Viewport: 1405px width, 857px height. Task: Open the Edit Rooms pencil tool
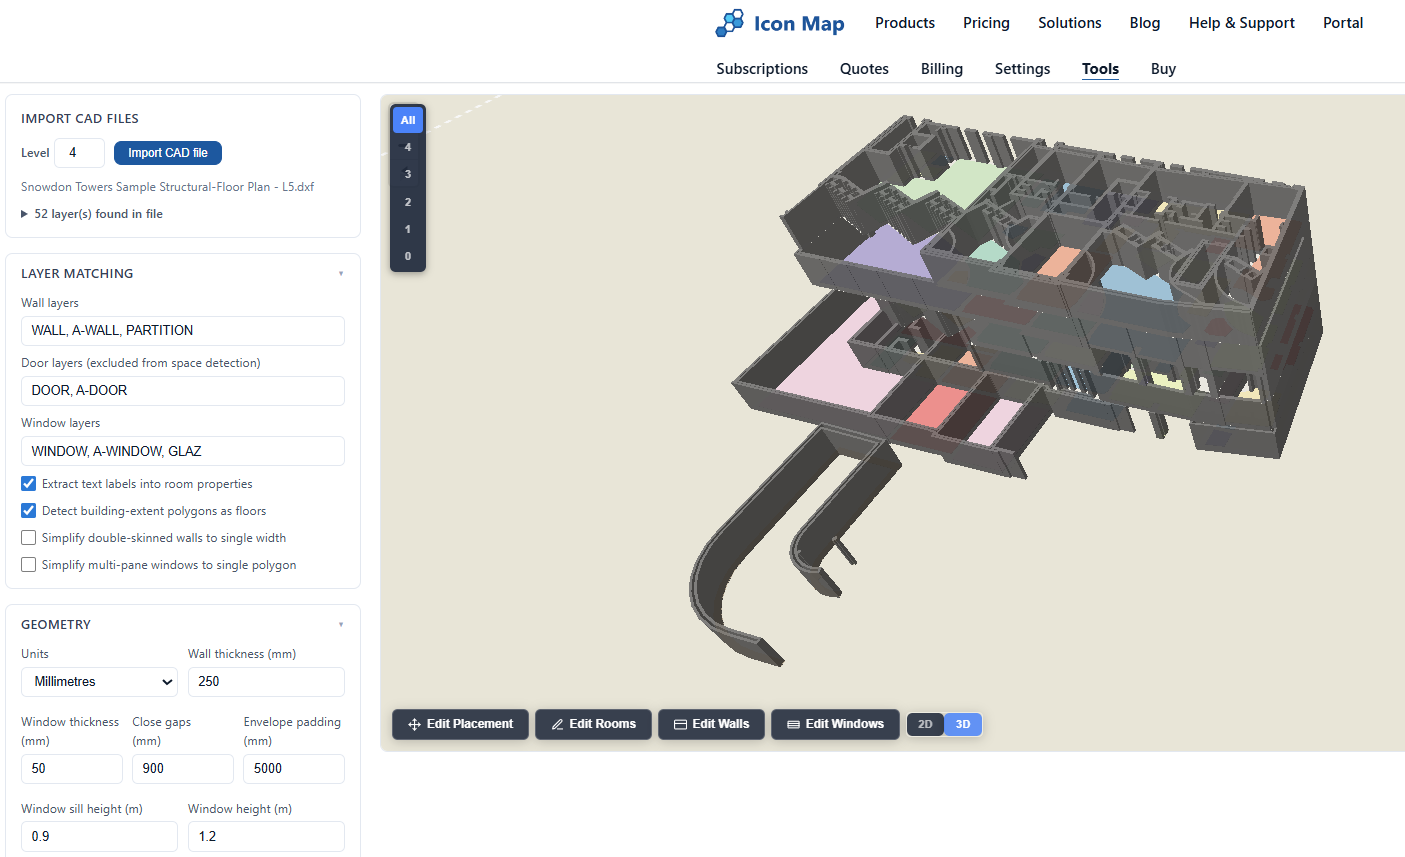[x=593, y=724]
